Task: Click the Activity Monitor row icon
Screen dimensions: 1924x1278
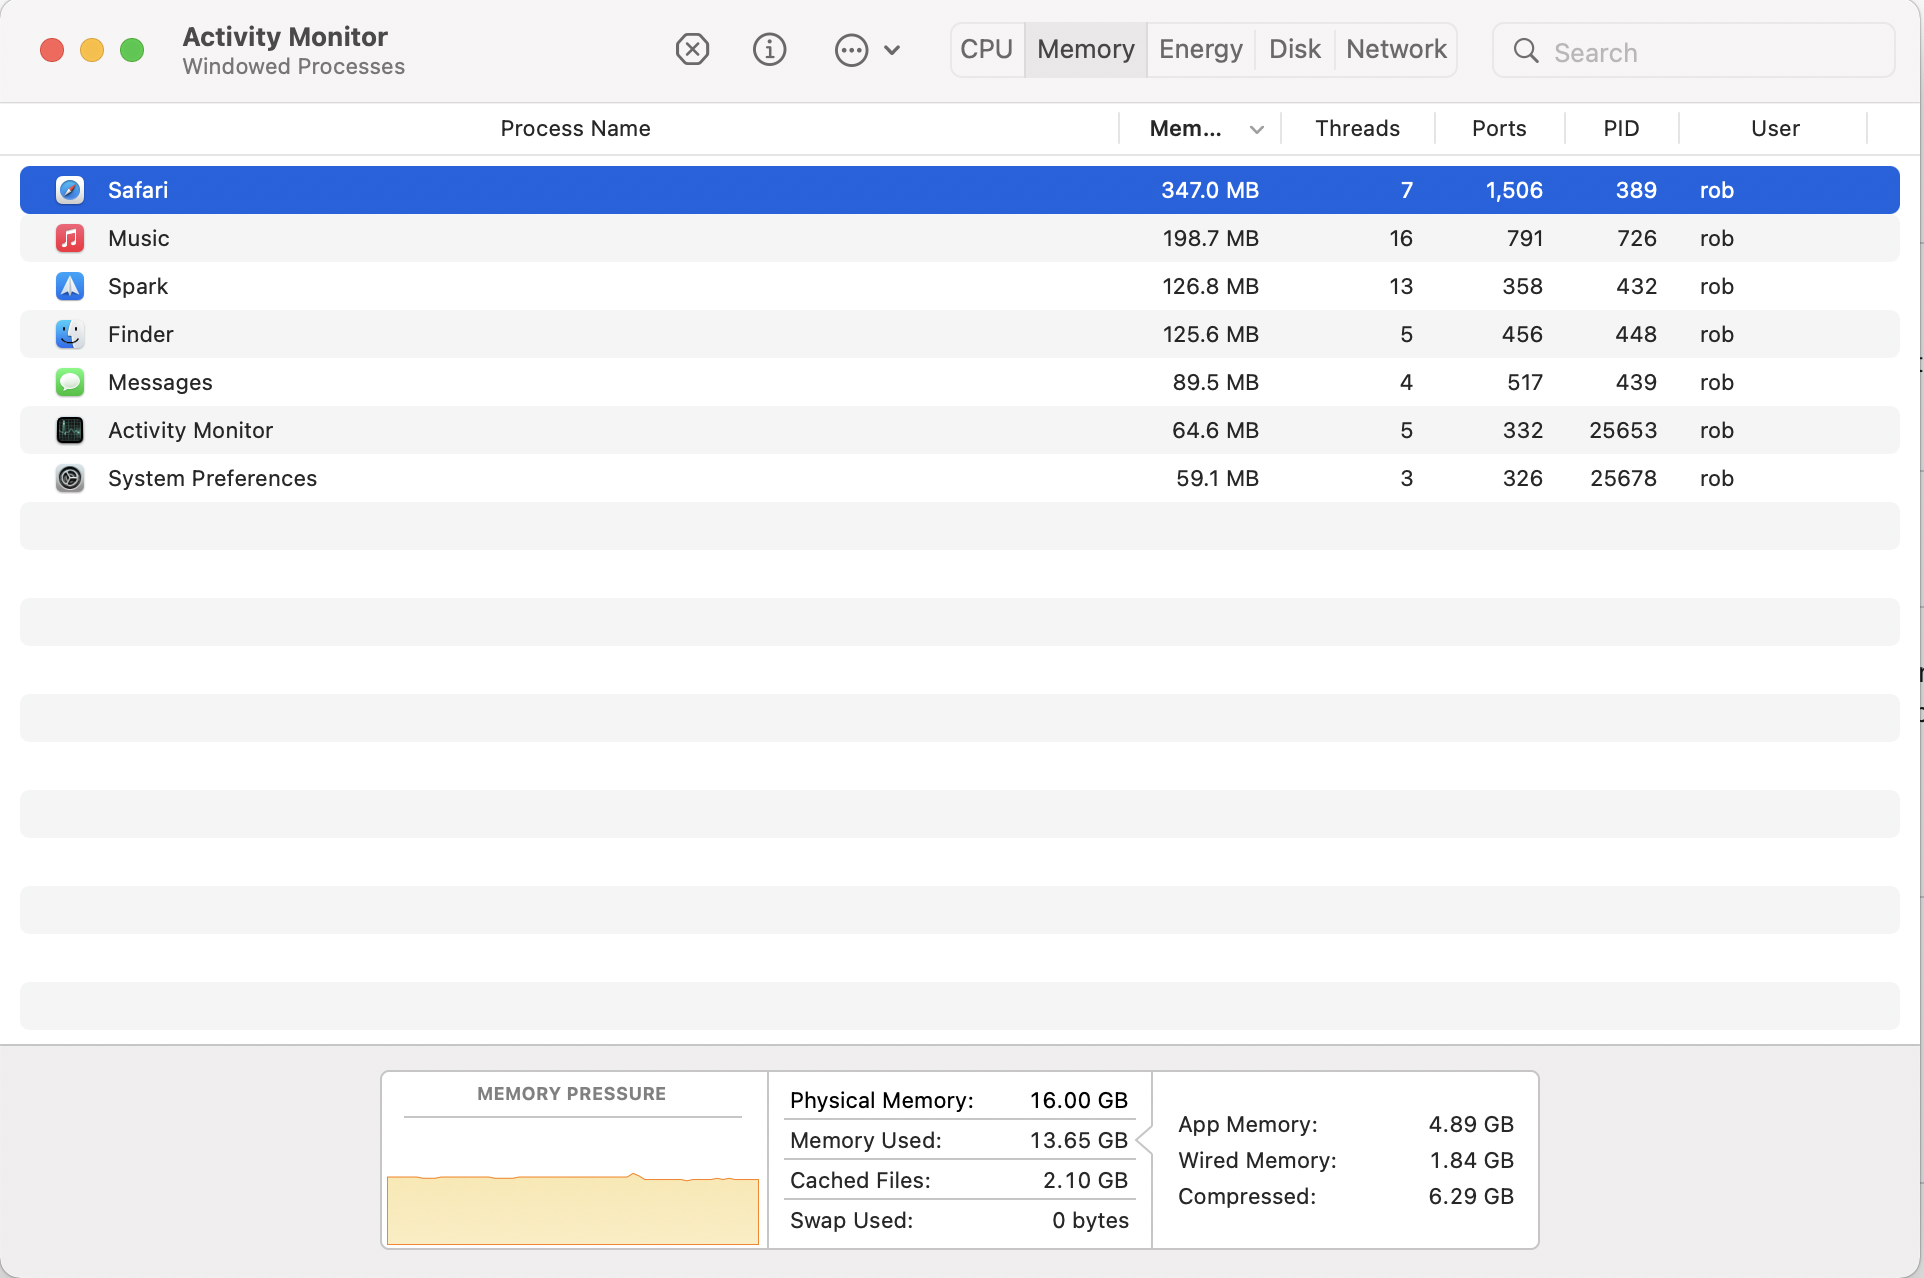Action: tap(70, 430)
